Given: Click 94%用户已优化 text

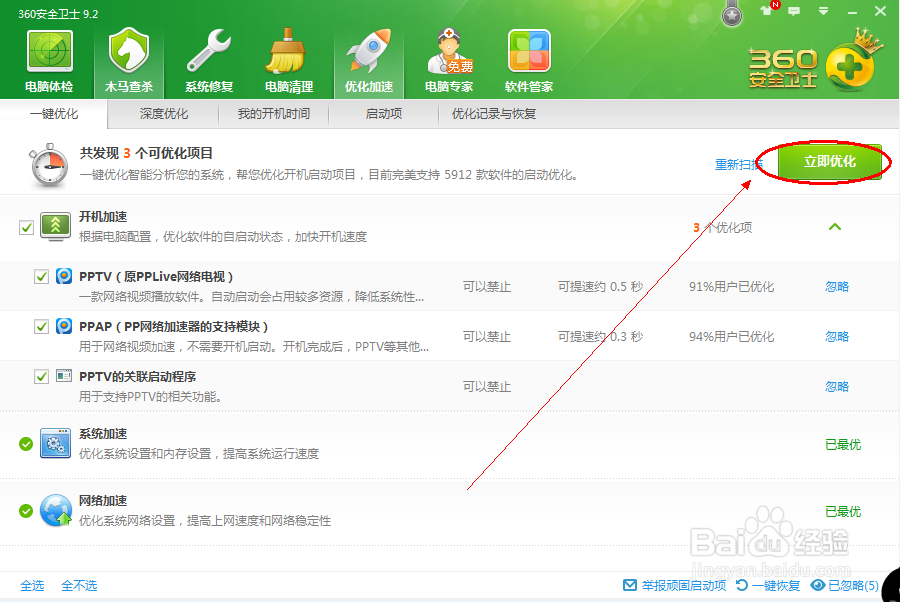Looking at the screenshot, I should tap(731, 336).
